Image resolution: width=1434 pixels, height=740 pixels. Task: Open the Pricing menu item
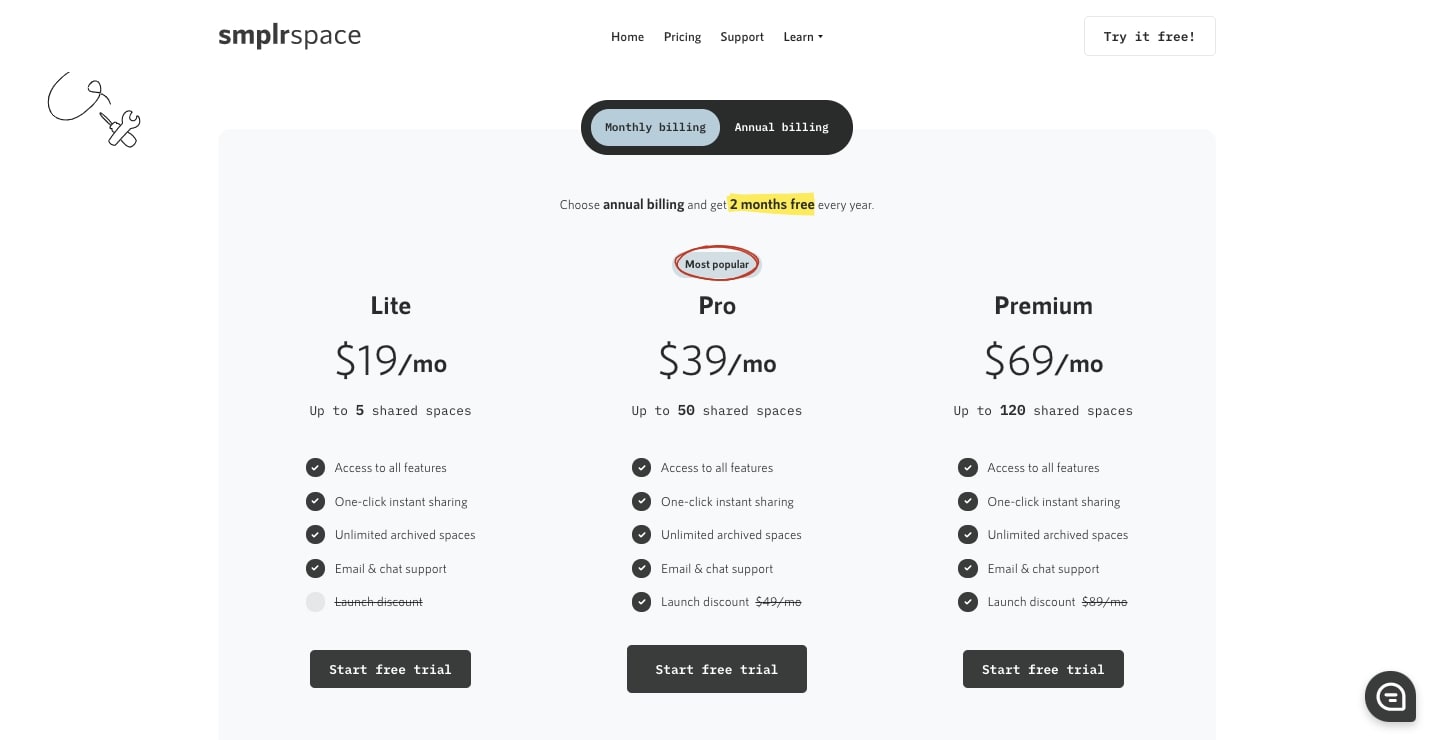click(682, 37)
